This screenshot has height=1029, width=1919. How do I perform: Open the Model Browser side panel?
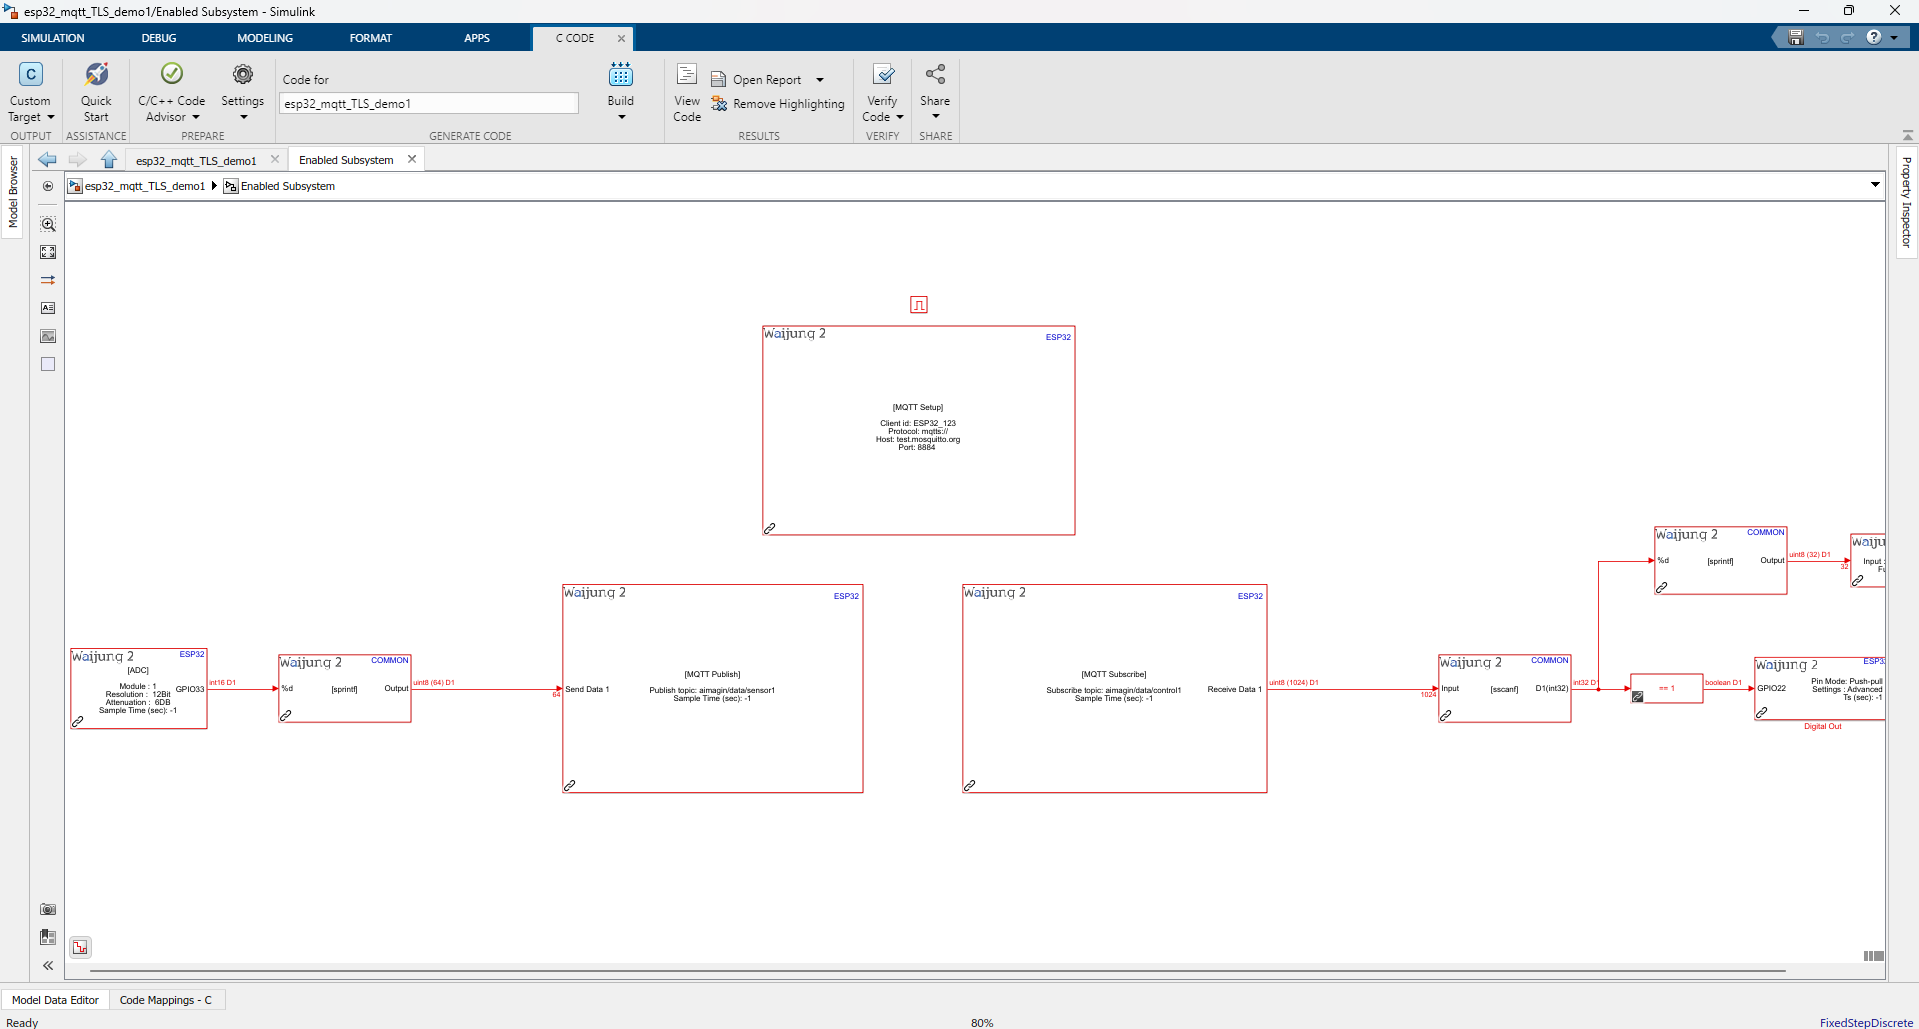pyautogui.click(x=13, y=192)
